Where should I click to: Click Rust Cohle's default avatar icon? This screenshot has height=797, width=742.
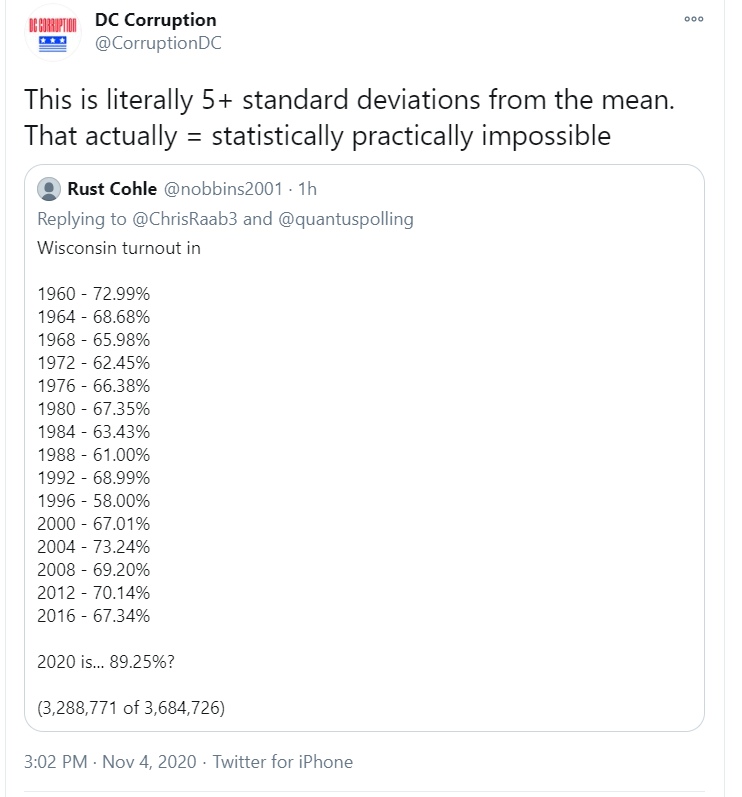[x=49, y=189]
